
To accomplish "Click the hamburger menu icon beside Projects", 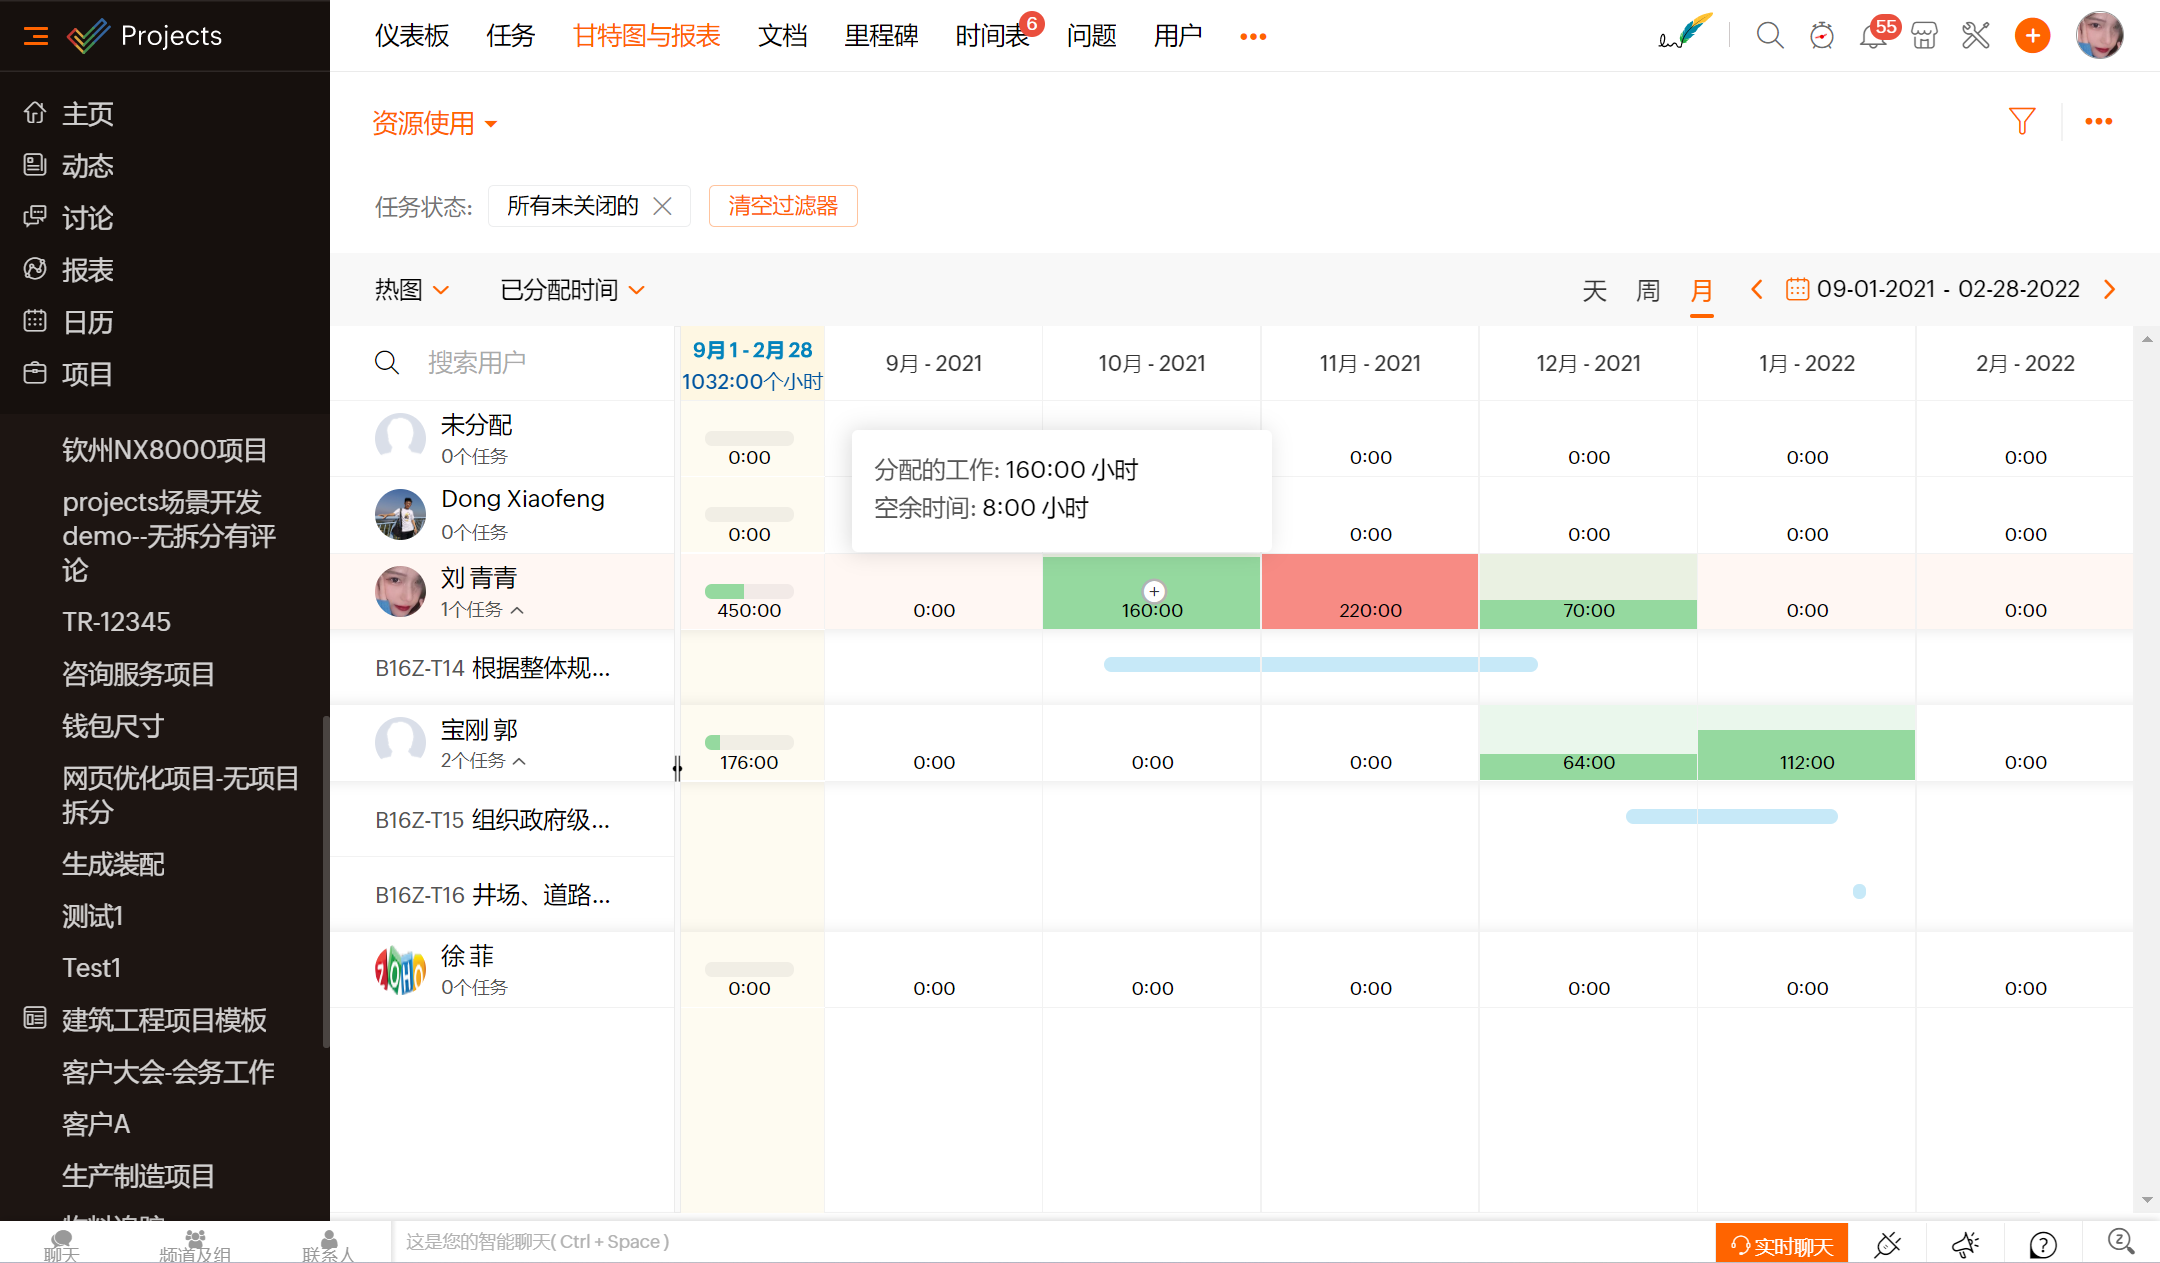I will 36,36.
